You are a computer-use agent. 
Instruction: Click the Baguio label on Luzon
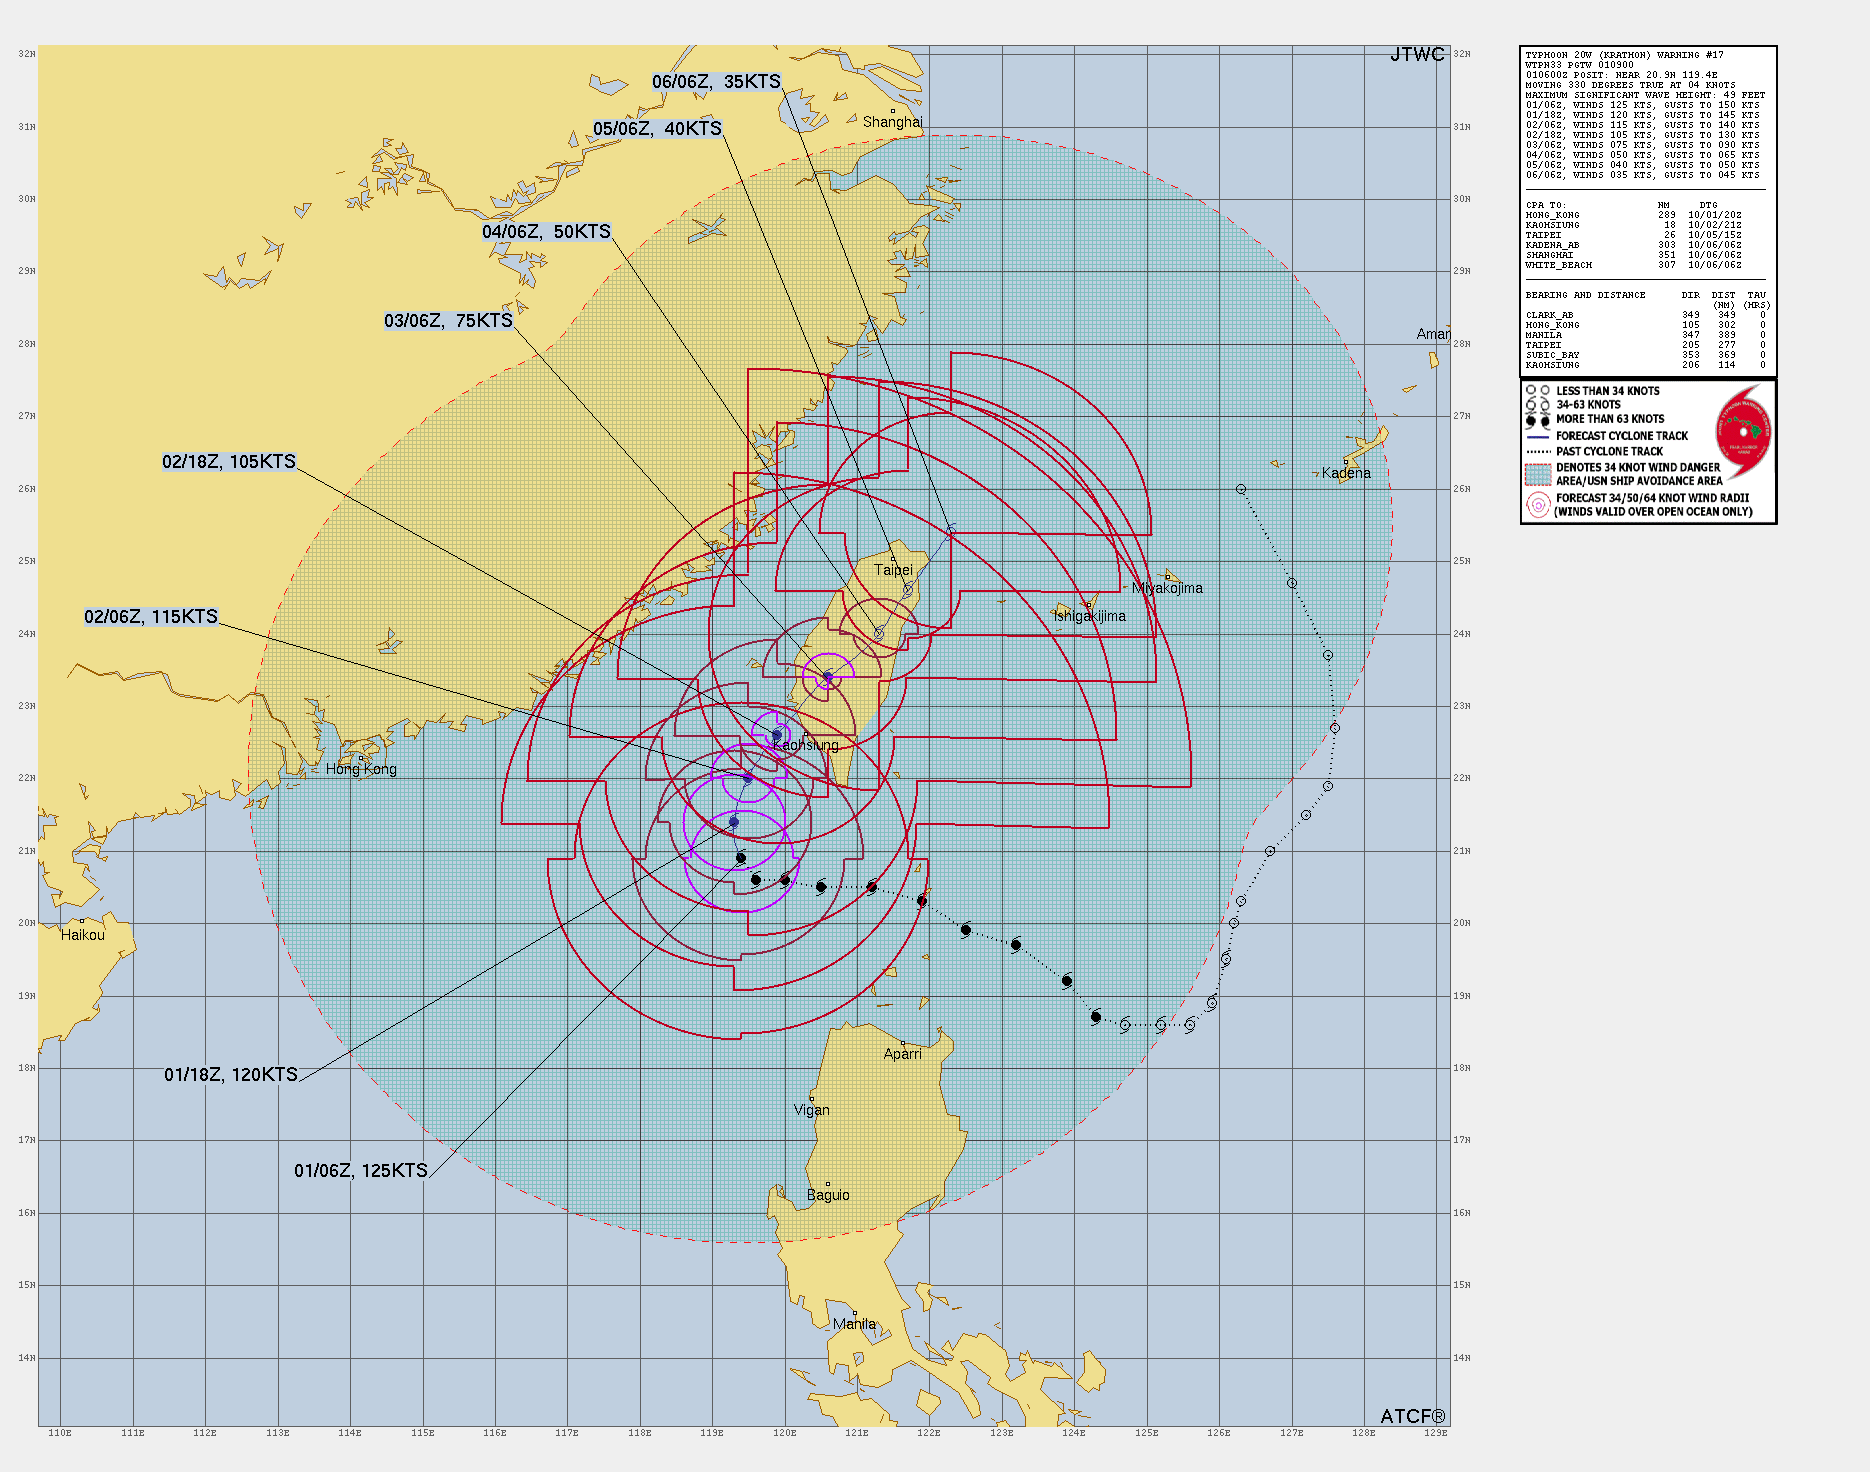pos(828,1195)
